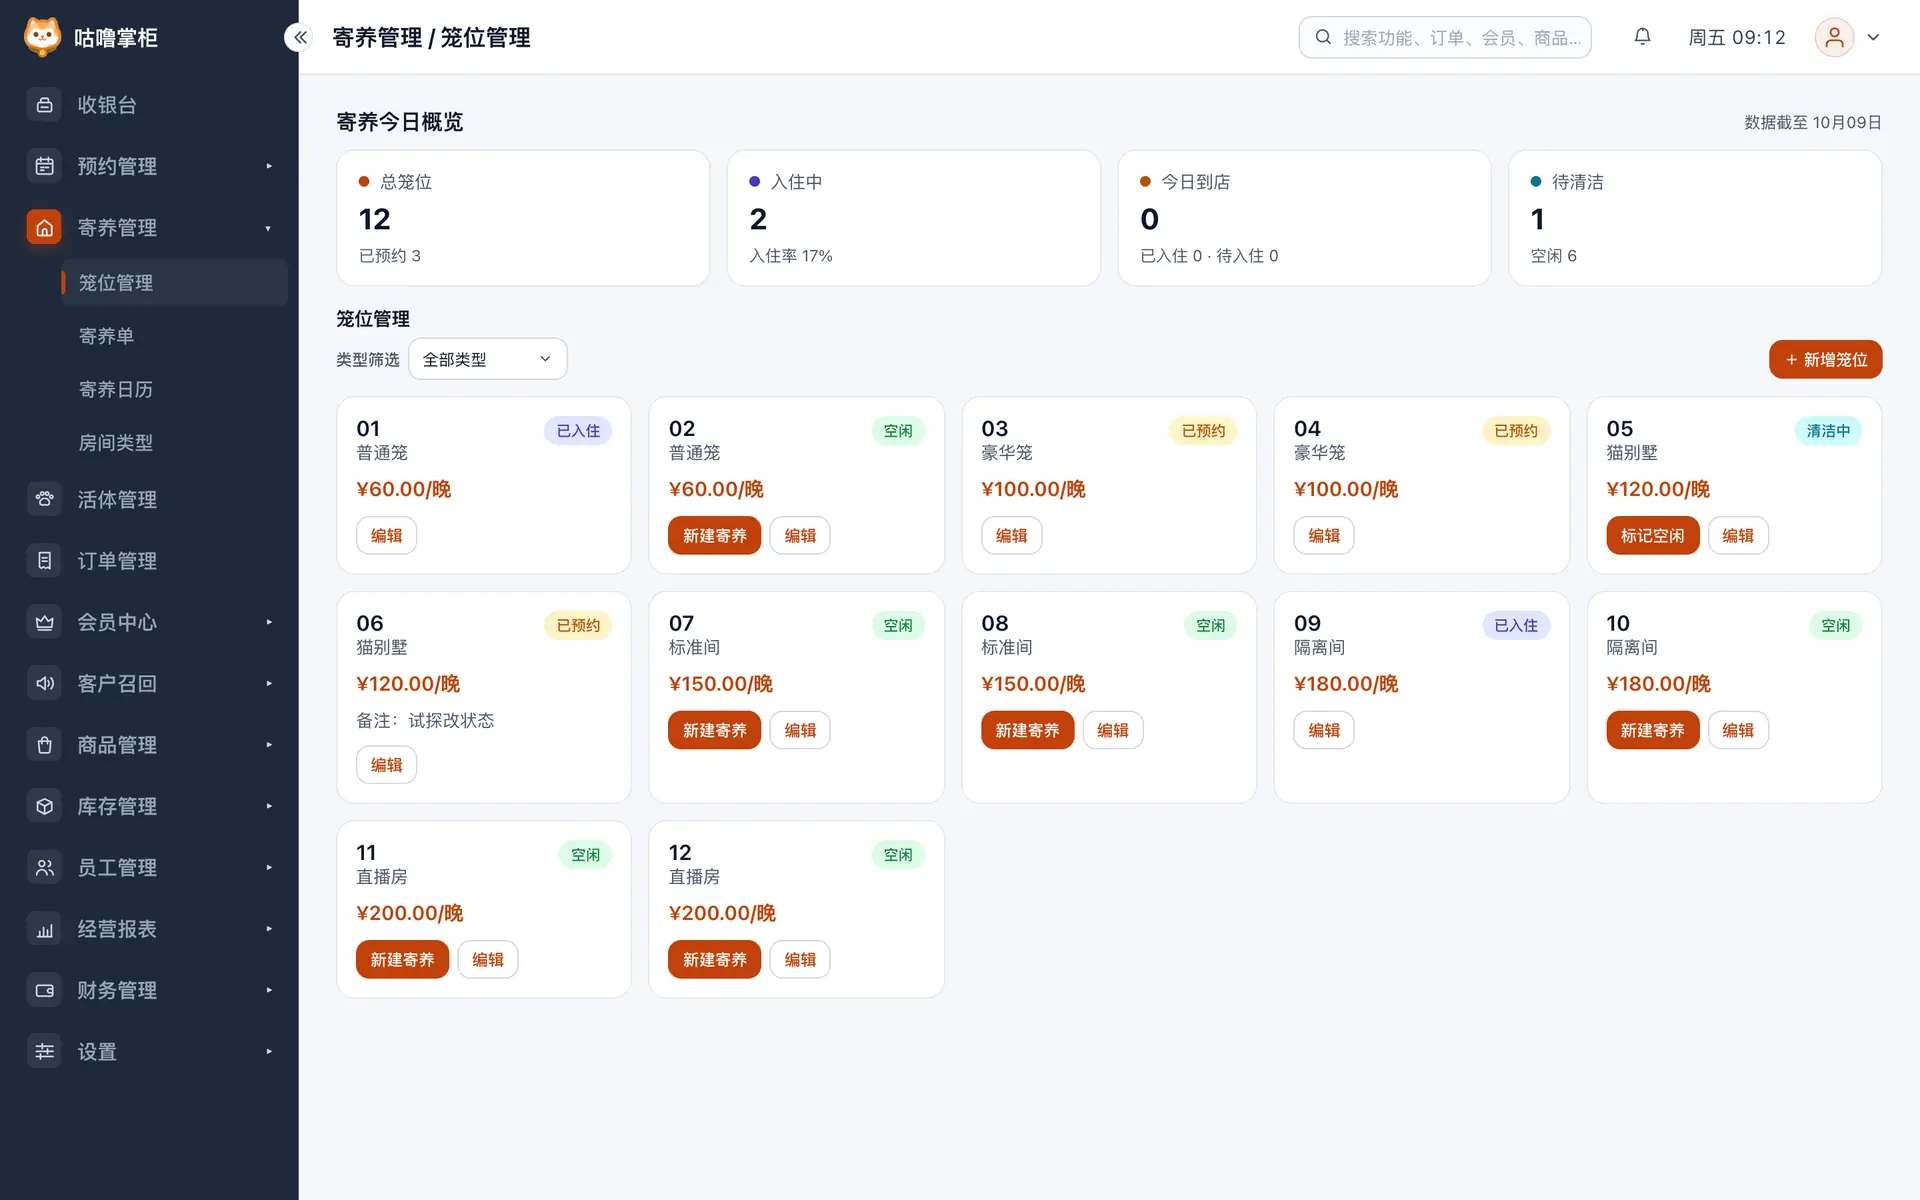The height and width of the screenshot is (1200, 1920).
Task: Expand the 财务管理 submenu arrow
Action: click(x=269, y=991)
